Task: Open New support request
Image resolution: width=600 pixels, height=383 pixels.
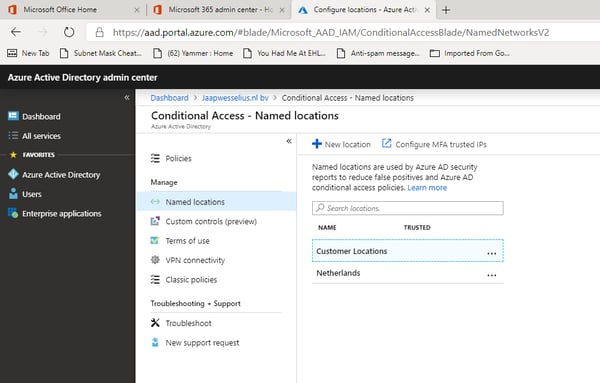Action: [202, 343]
